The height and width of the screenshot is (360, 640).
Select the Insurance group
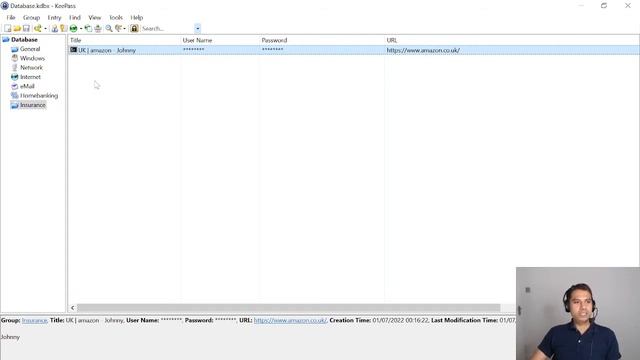pos(33,105)
